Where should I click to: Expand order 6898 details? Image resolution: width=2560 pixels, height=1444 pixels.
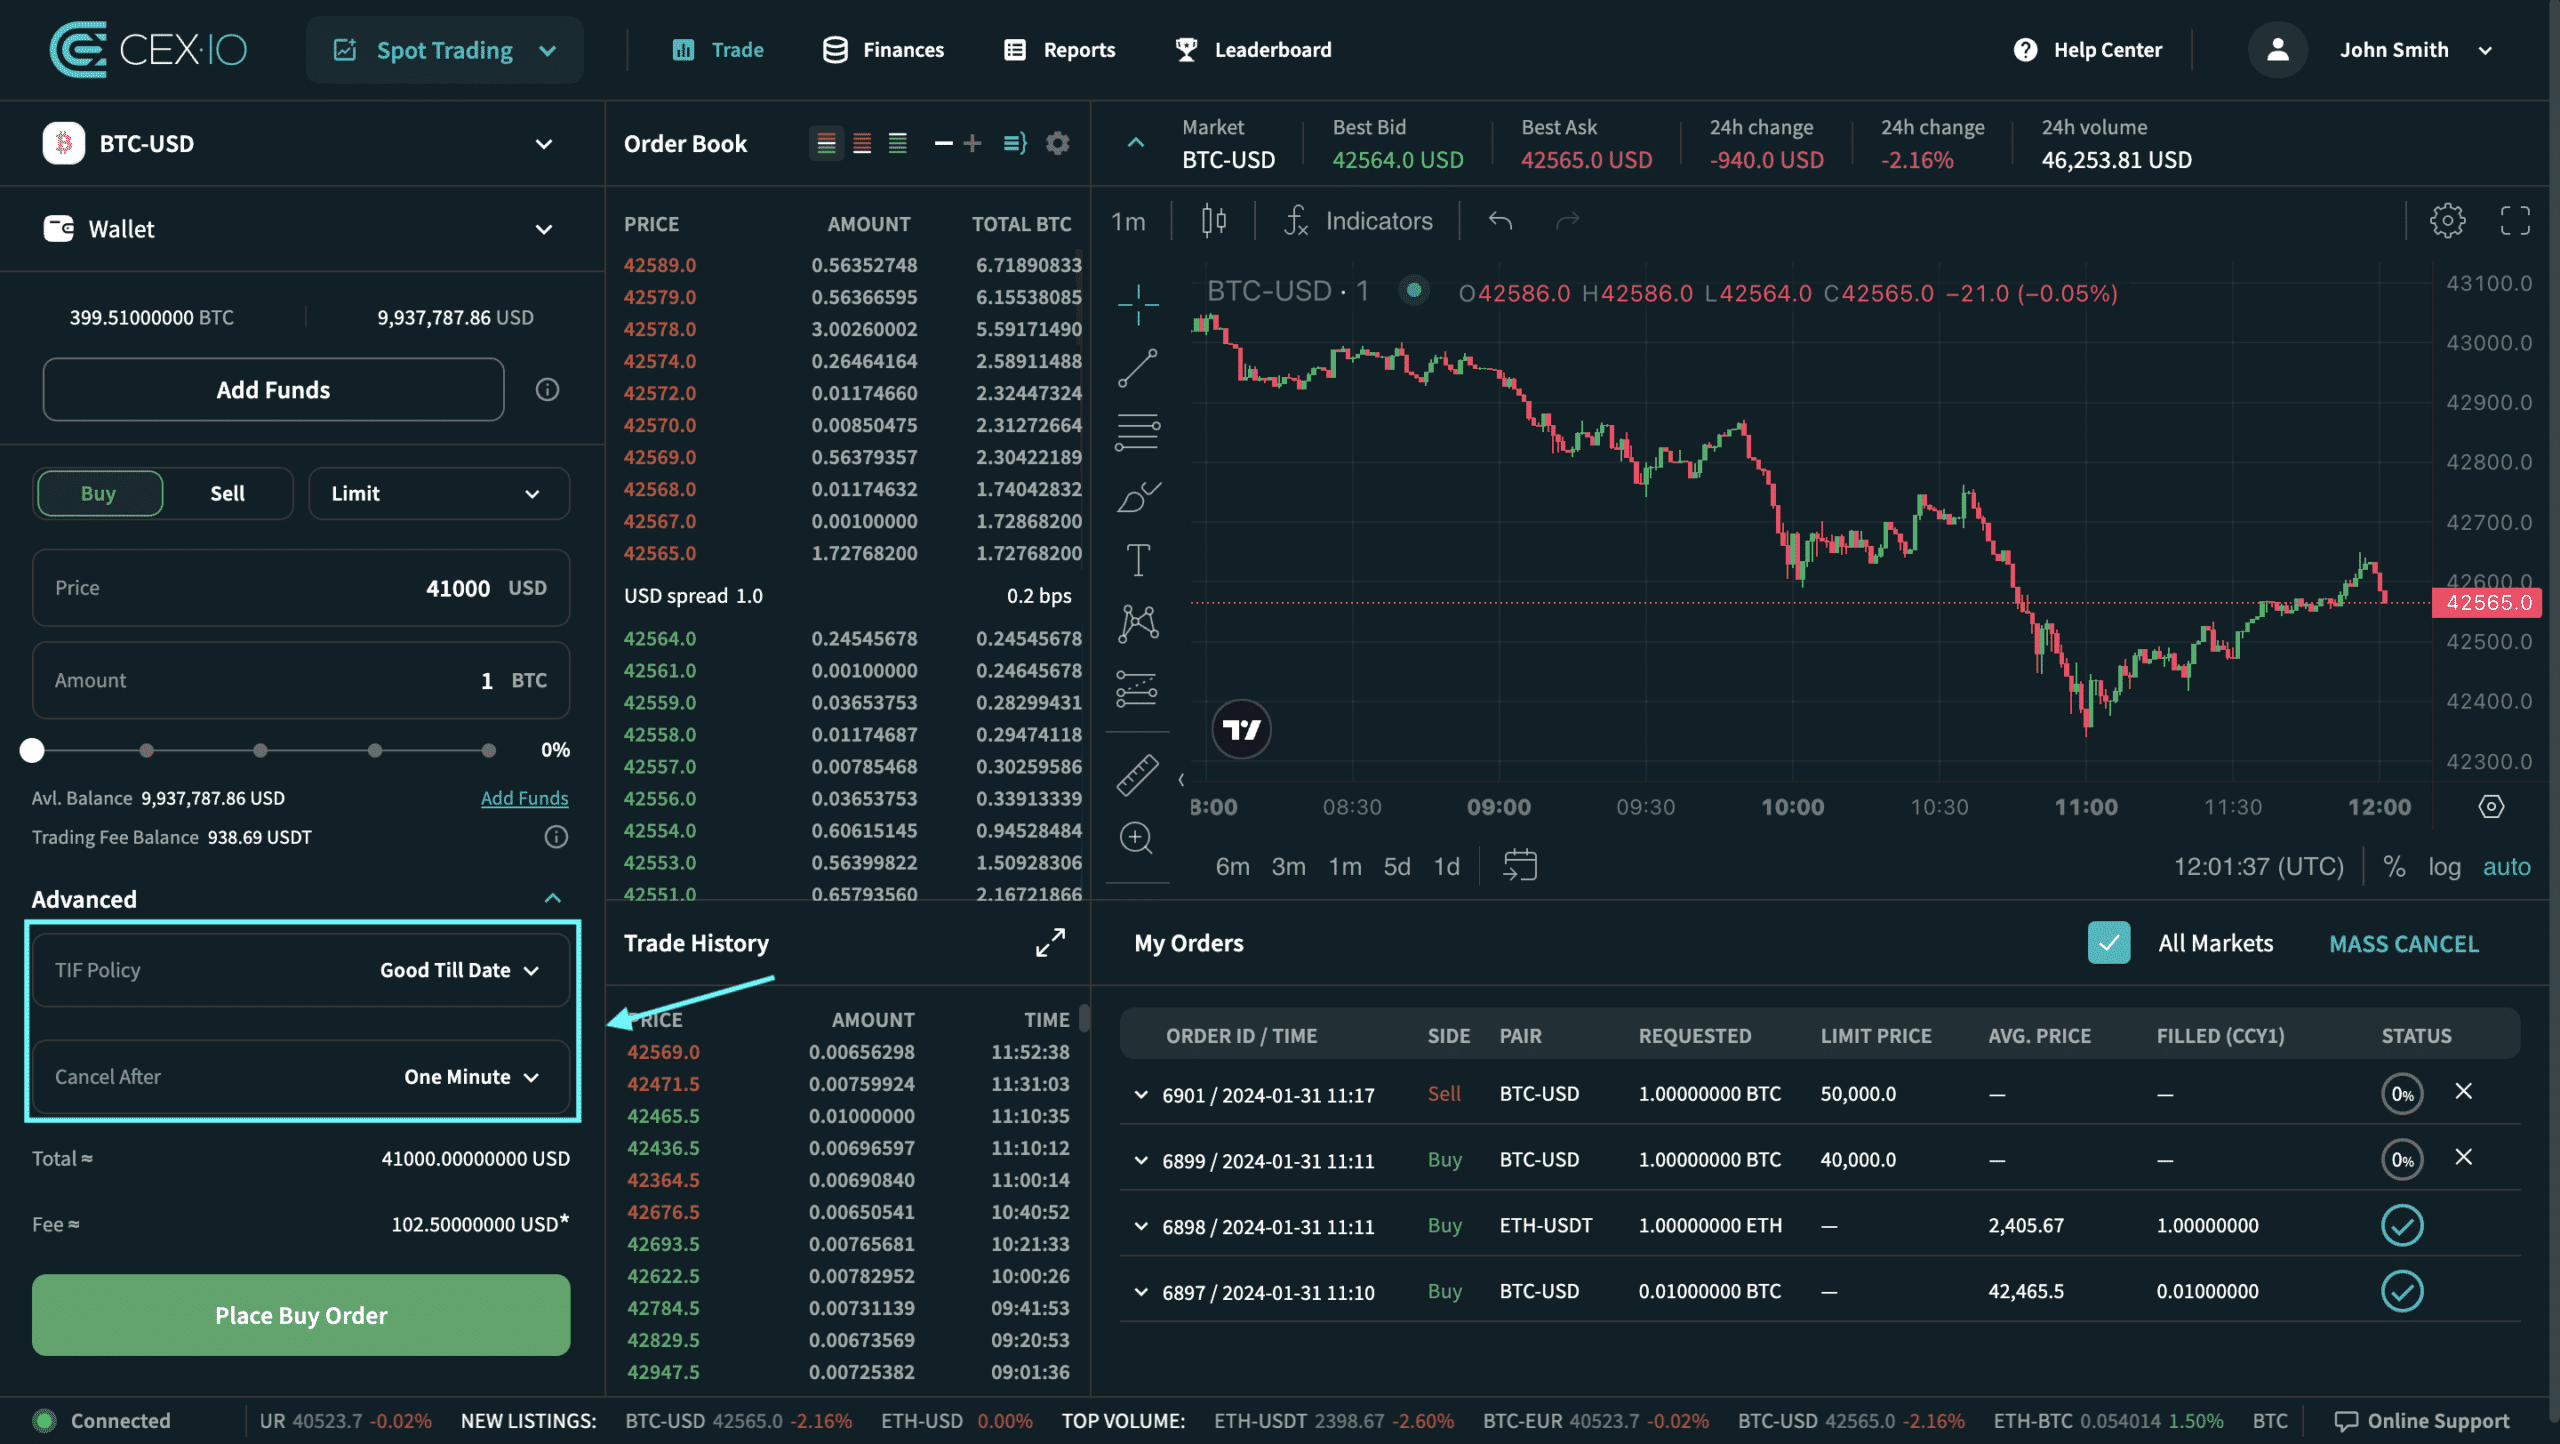click(1141, 1226)
